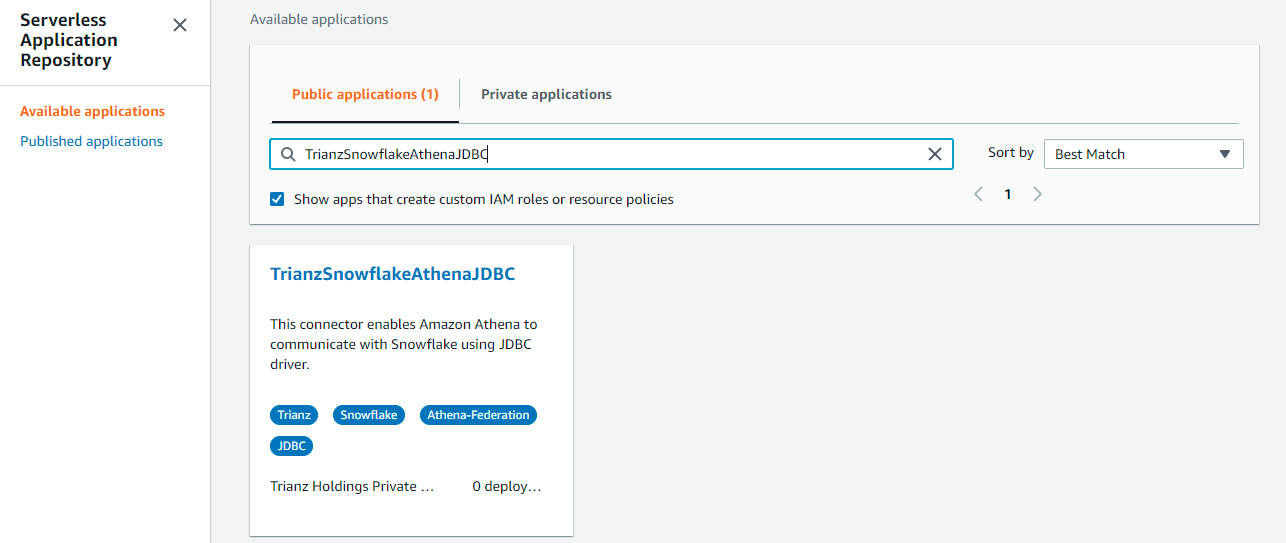Screen dimensions: 1286x543
Task: Go to next results page
Action: pos(1037,194)
